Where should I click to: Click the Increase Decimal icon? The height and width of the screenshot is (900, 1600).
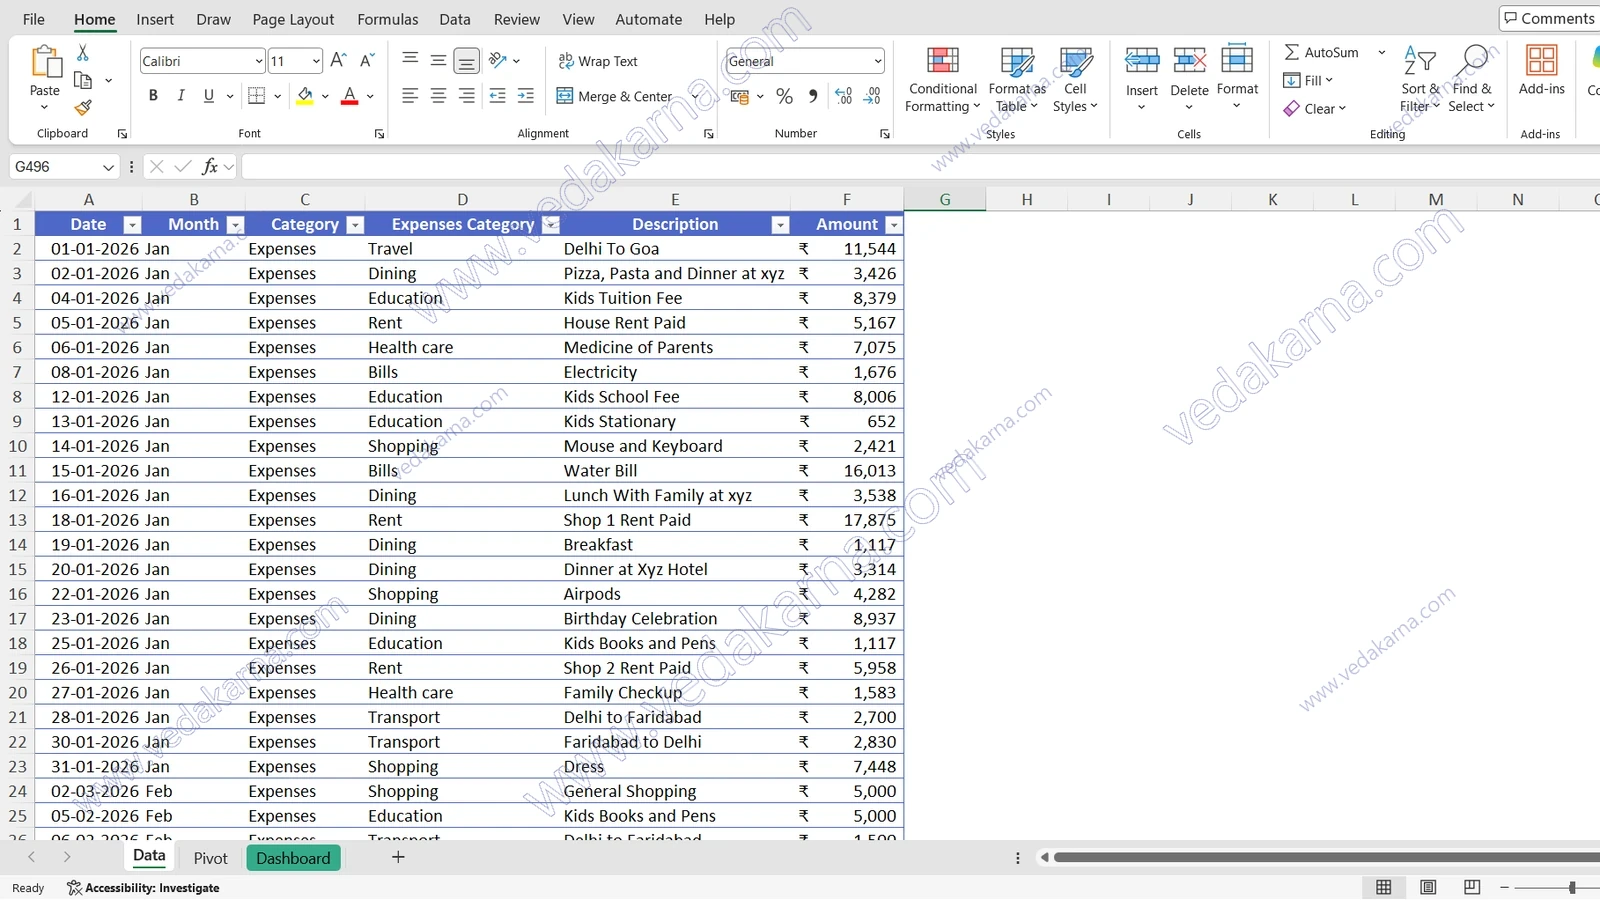pyautogui.click(x=844, y=96)
